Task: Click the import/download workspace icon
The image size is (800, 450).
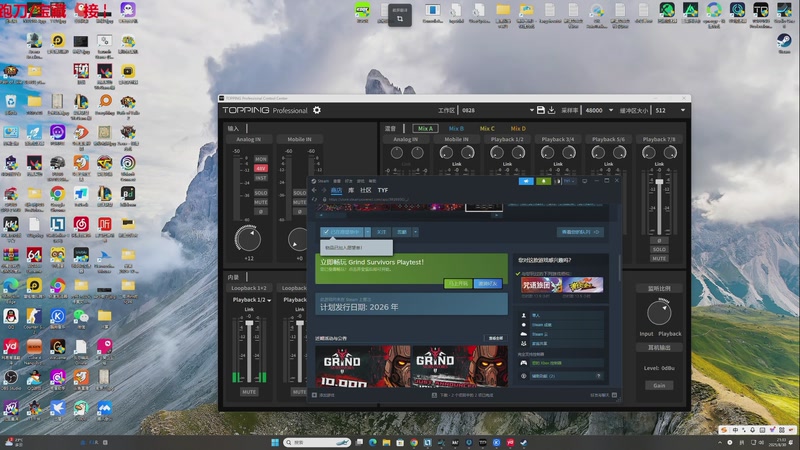Action: click(552, 110)
